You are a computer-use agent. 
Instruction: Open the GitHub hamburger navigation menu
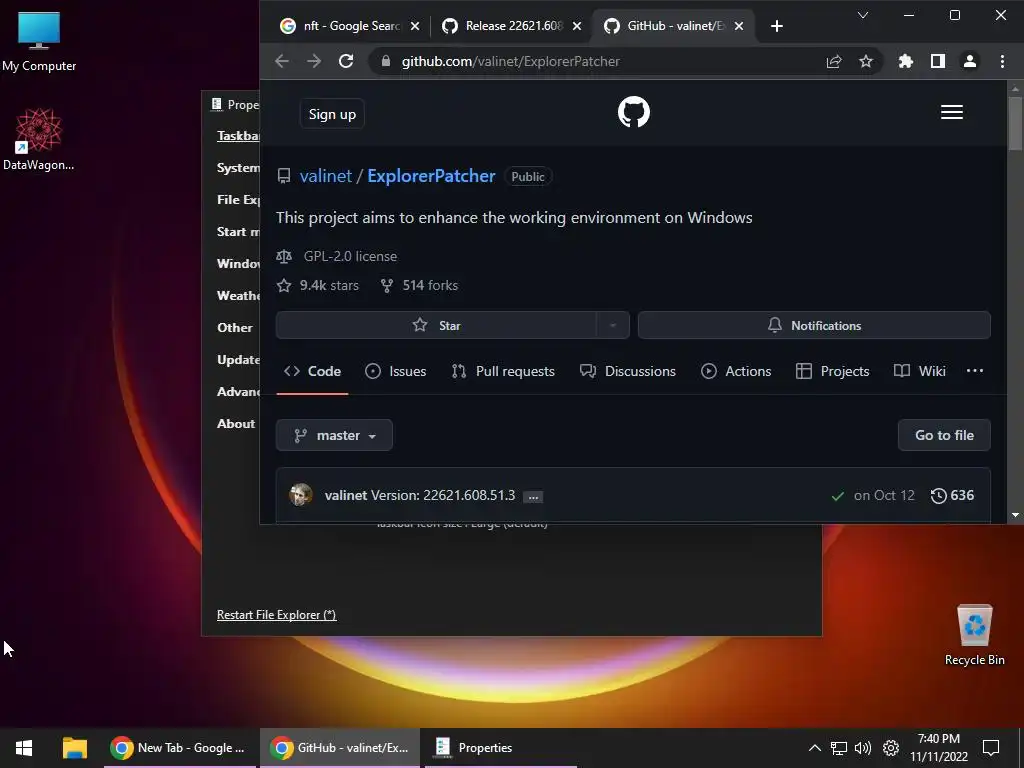tap(952, 112)
